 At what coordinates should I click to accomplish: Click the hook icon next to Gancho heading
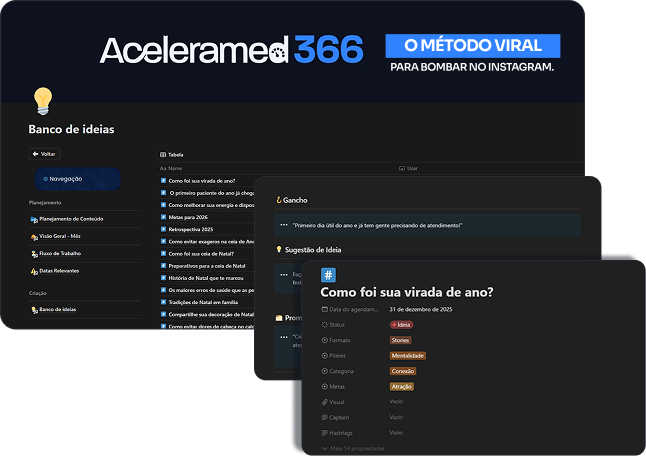279,200
